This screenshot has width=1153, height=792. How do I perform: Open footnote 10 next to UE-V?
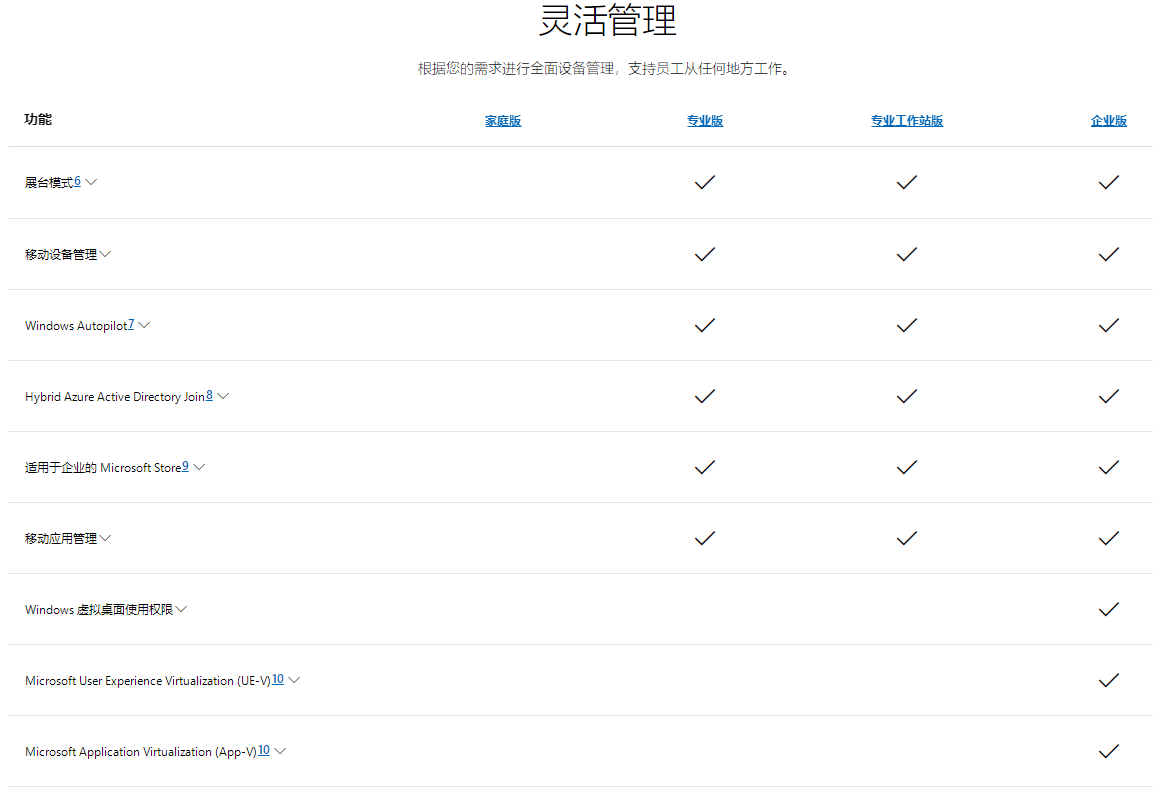278,679
